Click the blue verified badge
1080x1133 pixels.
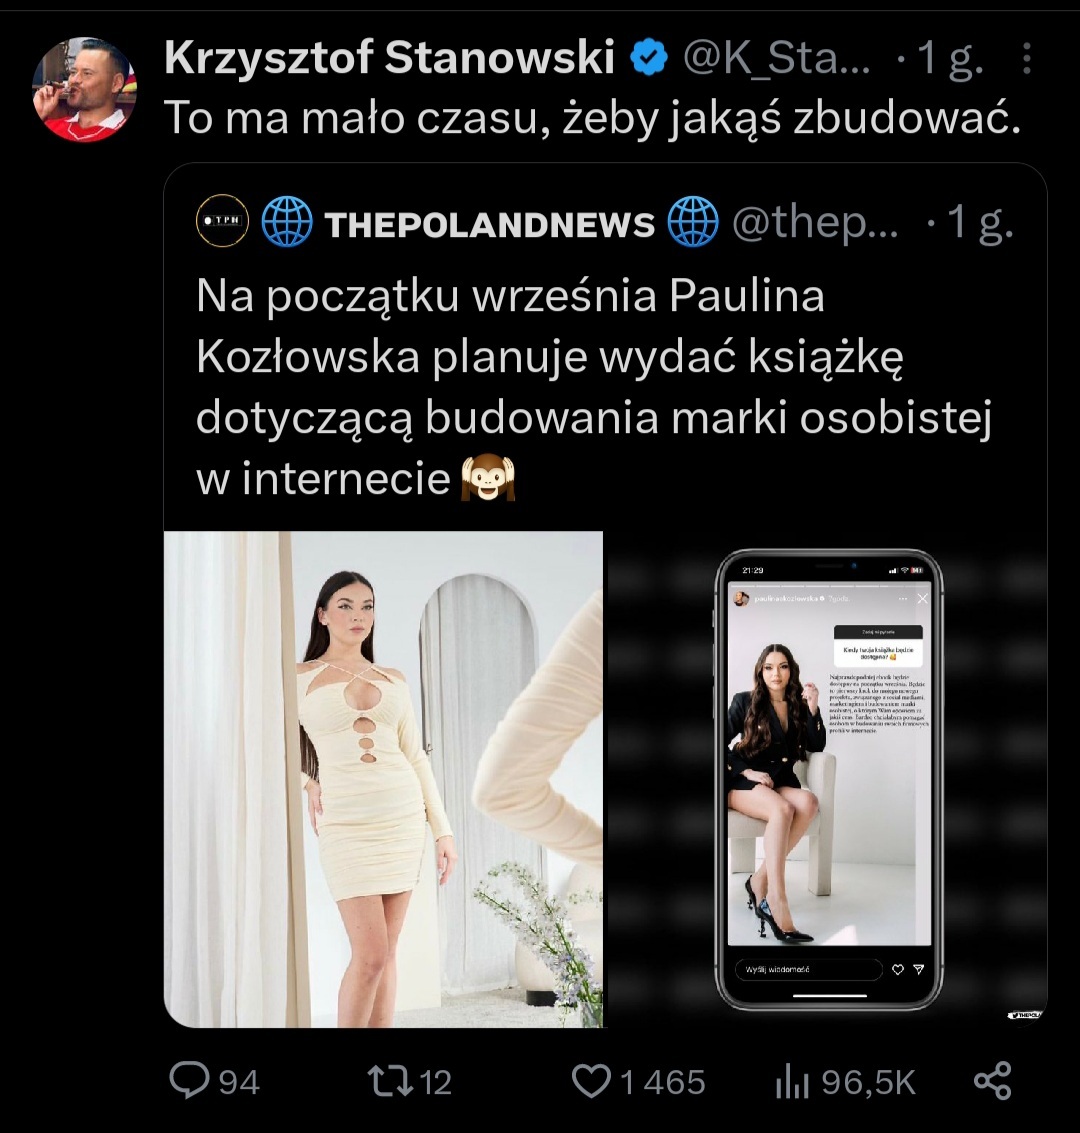[x=649, y=60]
